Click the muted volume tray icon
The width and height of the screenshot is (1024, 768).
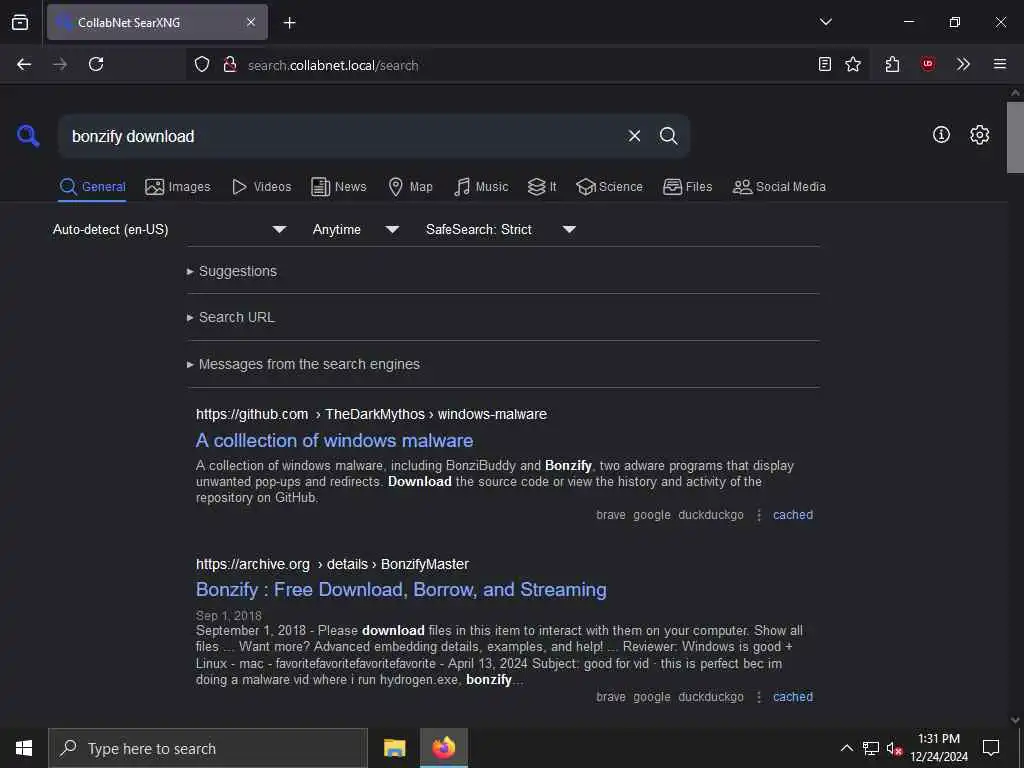pyautogui.click(x=894, y=748)
